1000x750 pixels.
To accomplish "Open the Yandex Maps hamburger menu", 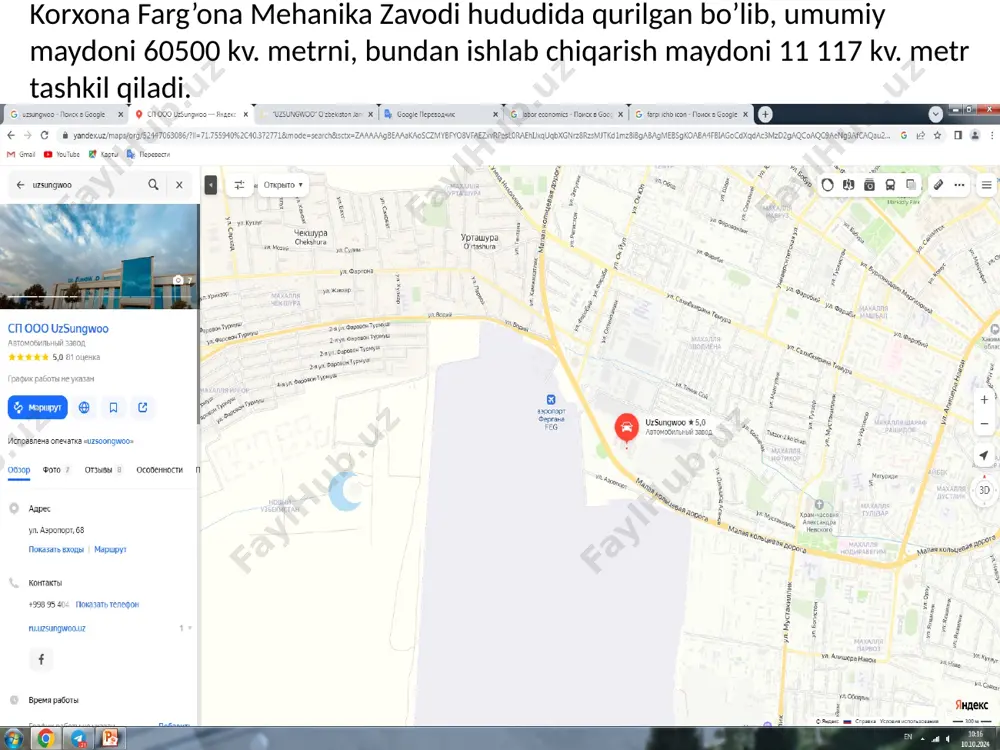I will click(987, 185).
